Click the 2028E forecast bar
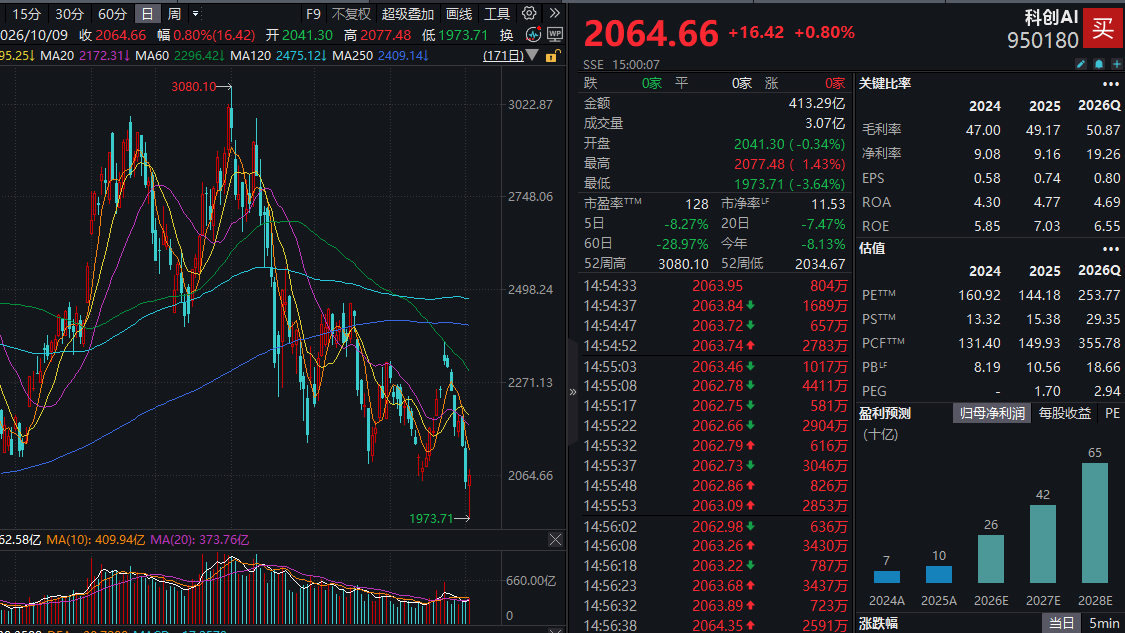1125x633 pixels. coord(1095,522)
